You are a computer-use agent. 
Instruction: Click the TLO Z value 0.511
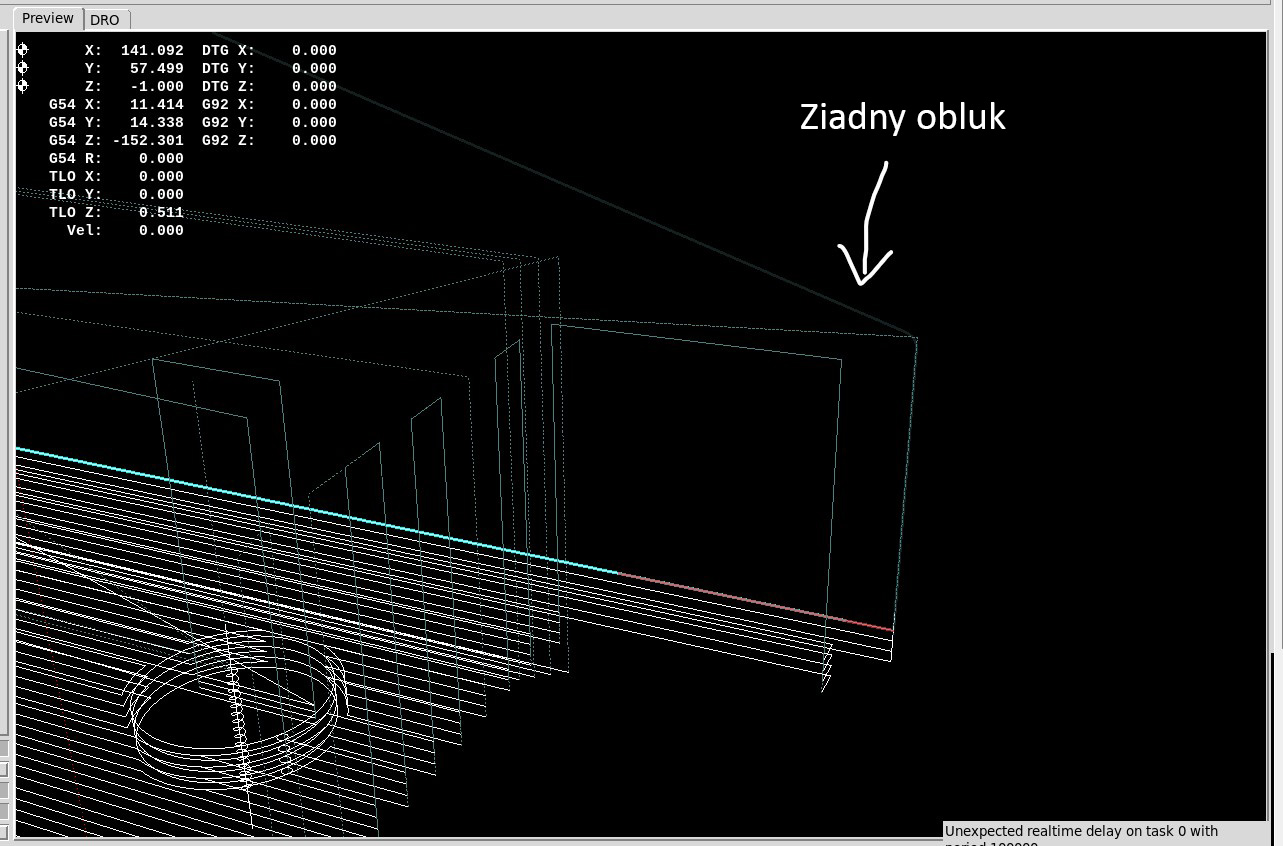coord(160,212)
